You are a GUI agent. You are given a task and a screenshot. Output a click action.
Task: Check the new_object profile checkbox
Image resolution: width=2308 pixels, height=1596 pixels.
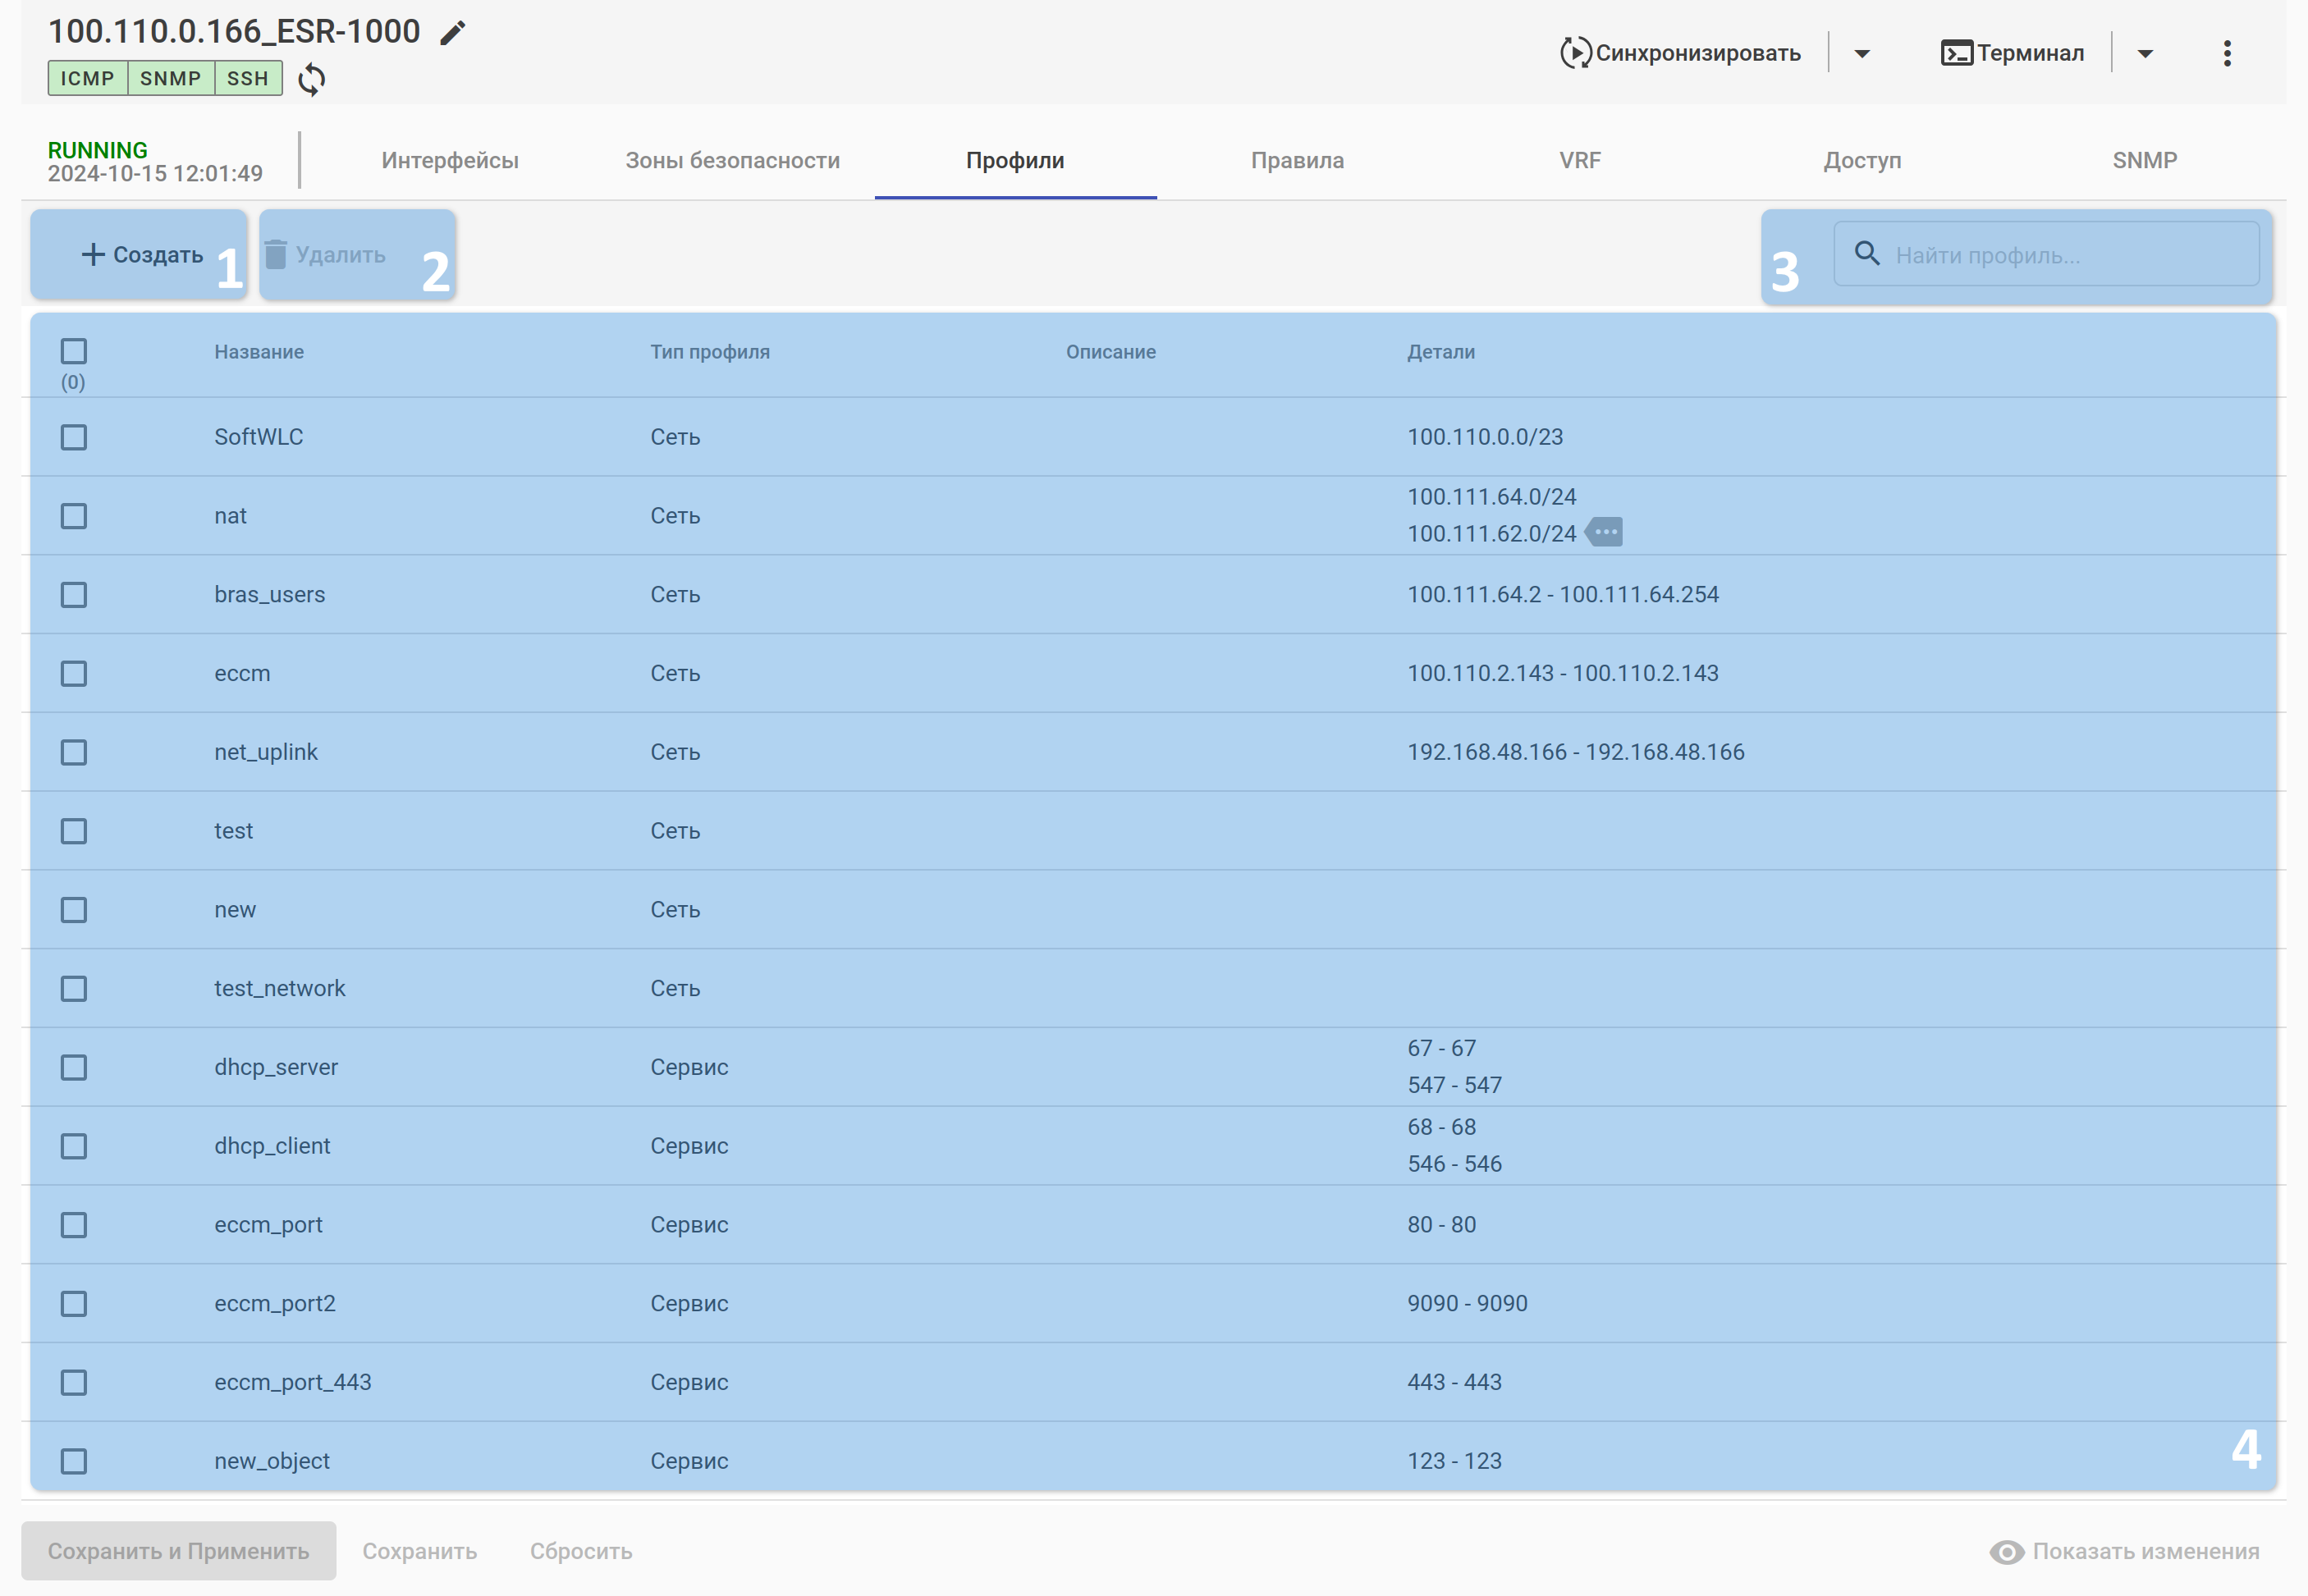pos(74,1461)
